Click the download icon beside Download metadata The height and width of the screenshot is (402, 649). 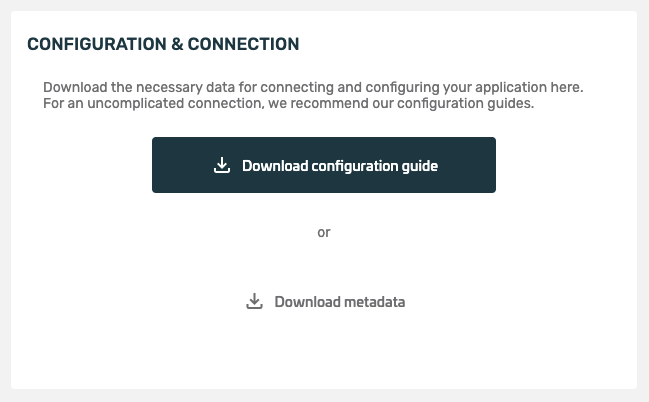click(x=254, y=301)
